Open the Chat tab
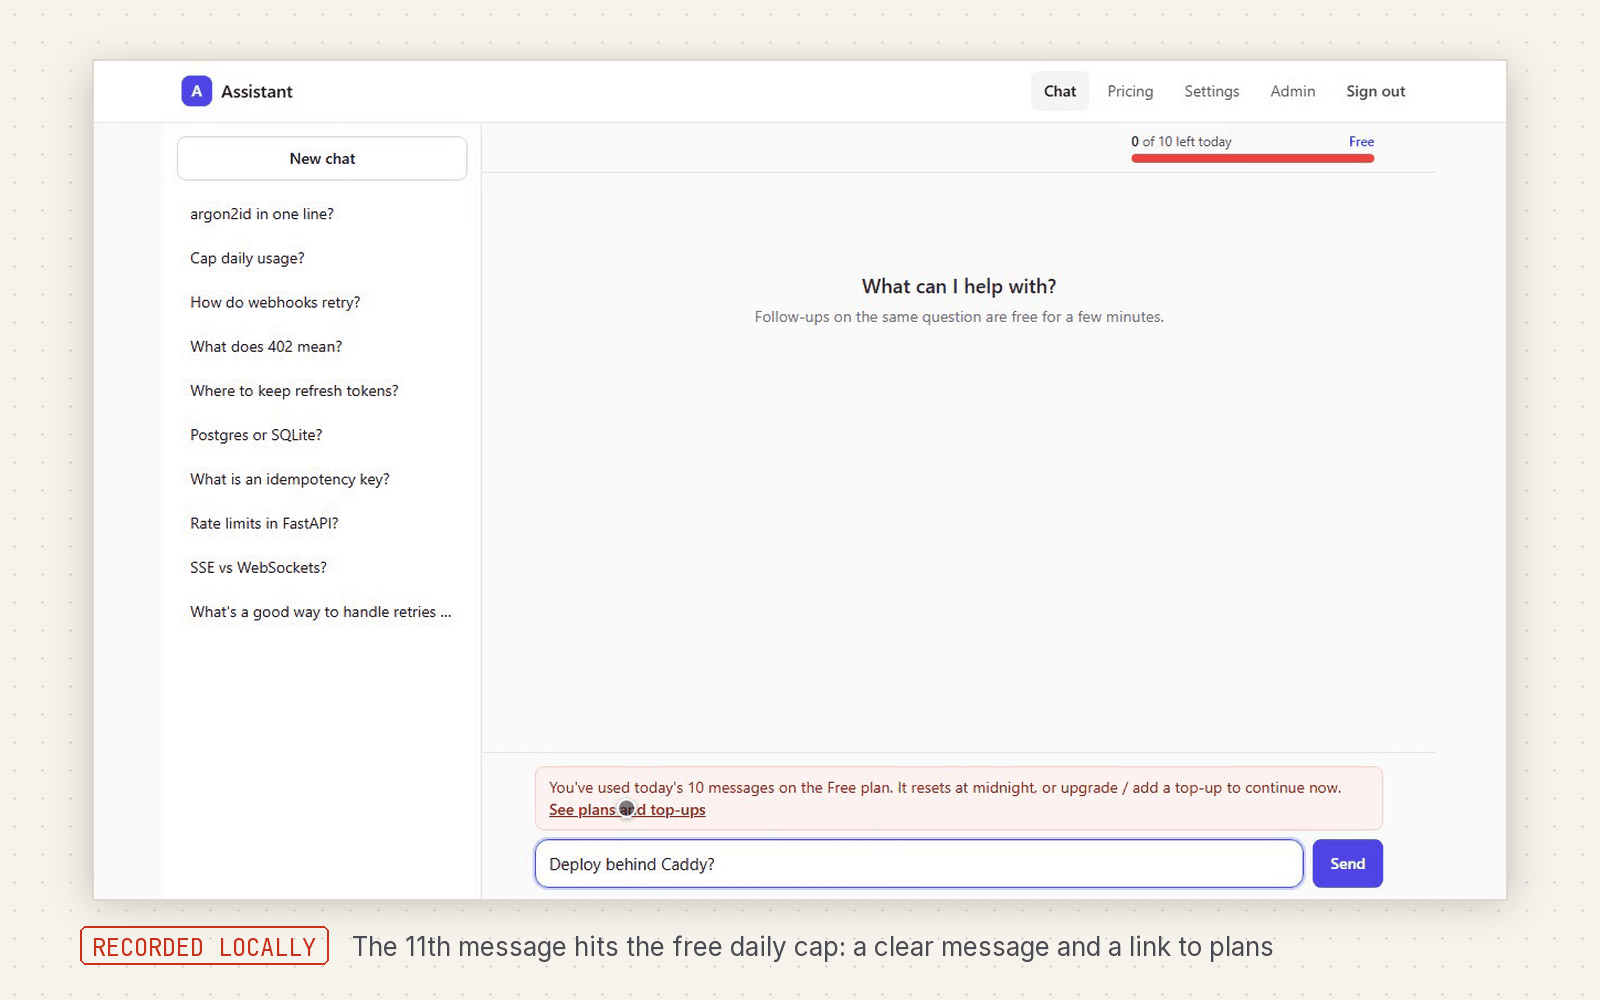 click(1060, 91)
